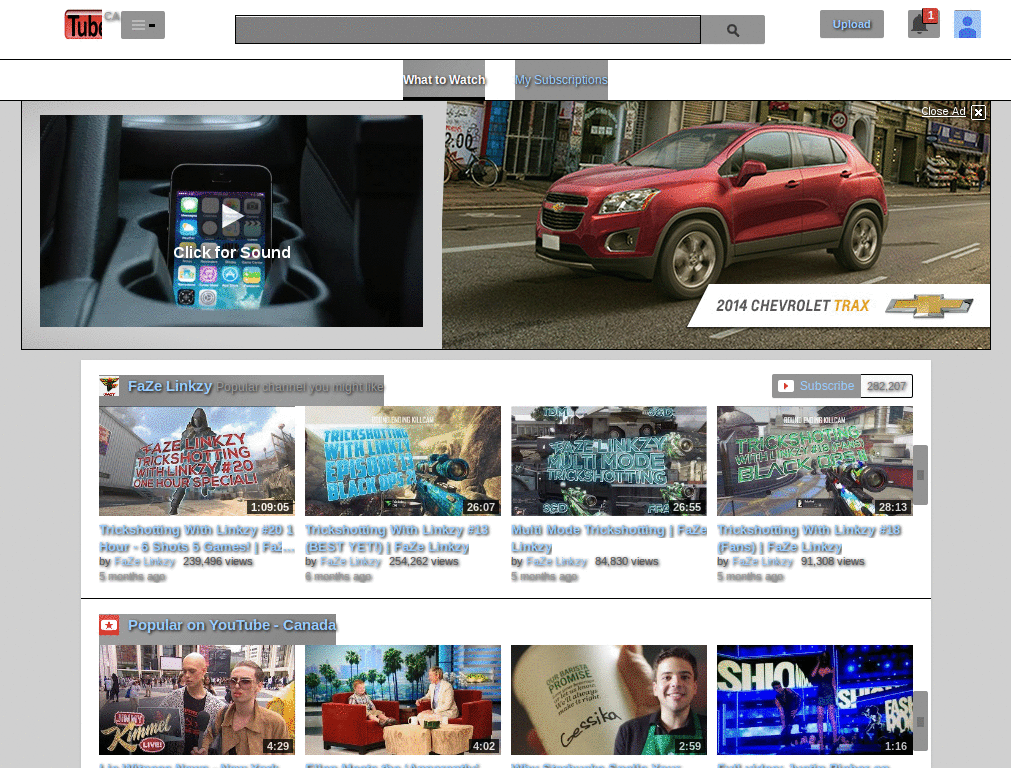Screen dimensions: 1024x768
Task: Click FaZe Linkzy author under 84,830 views video
Action: [x=556, y=562]
